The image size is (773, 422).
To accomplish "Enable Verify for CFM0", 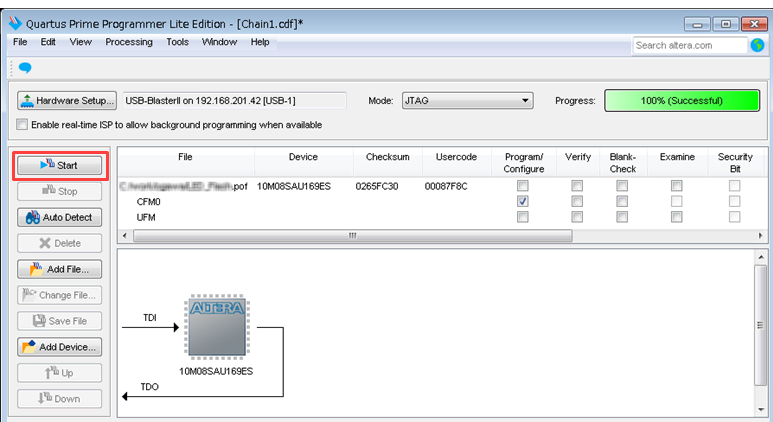I will pyautogui.click(x=577, y=201).
